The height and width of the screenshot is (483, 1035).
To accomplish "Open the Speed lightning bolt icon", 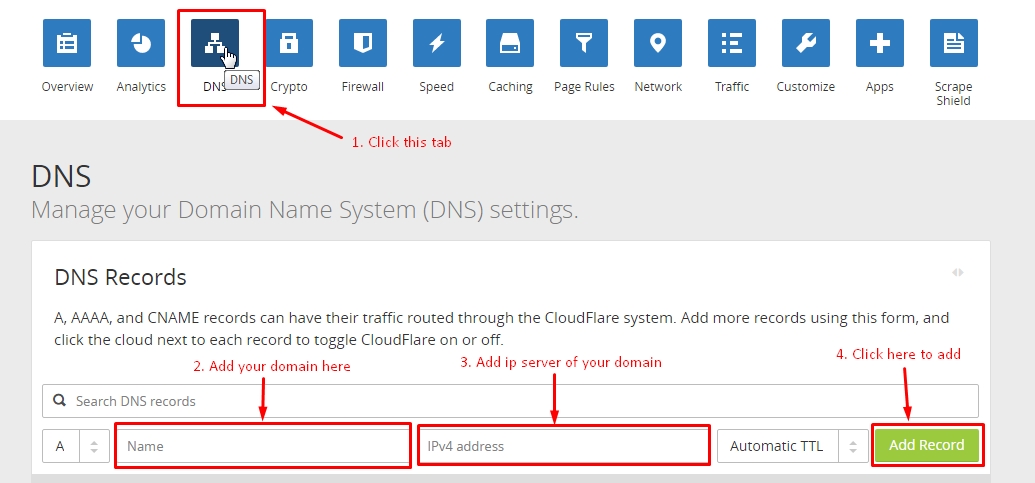I will tap(436, 43).
